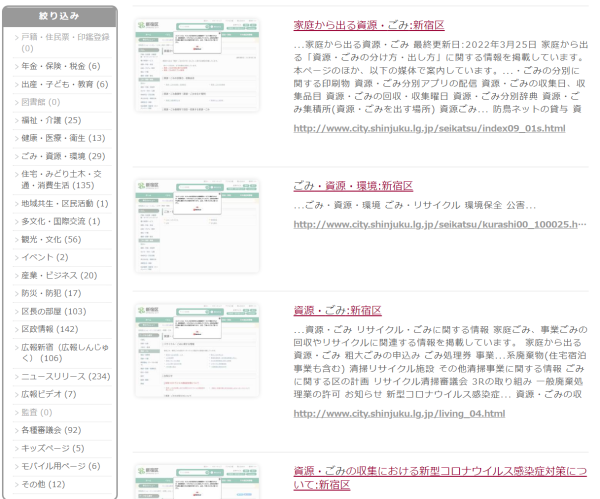
Task: Select the 戸籍・住民票・印鑑登録 (0) category
Action: [65, 42]
